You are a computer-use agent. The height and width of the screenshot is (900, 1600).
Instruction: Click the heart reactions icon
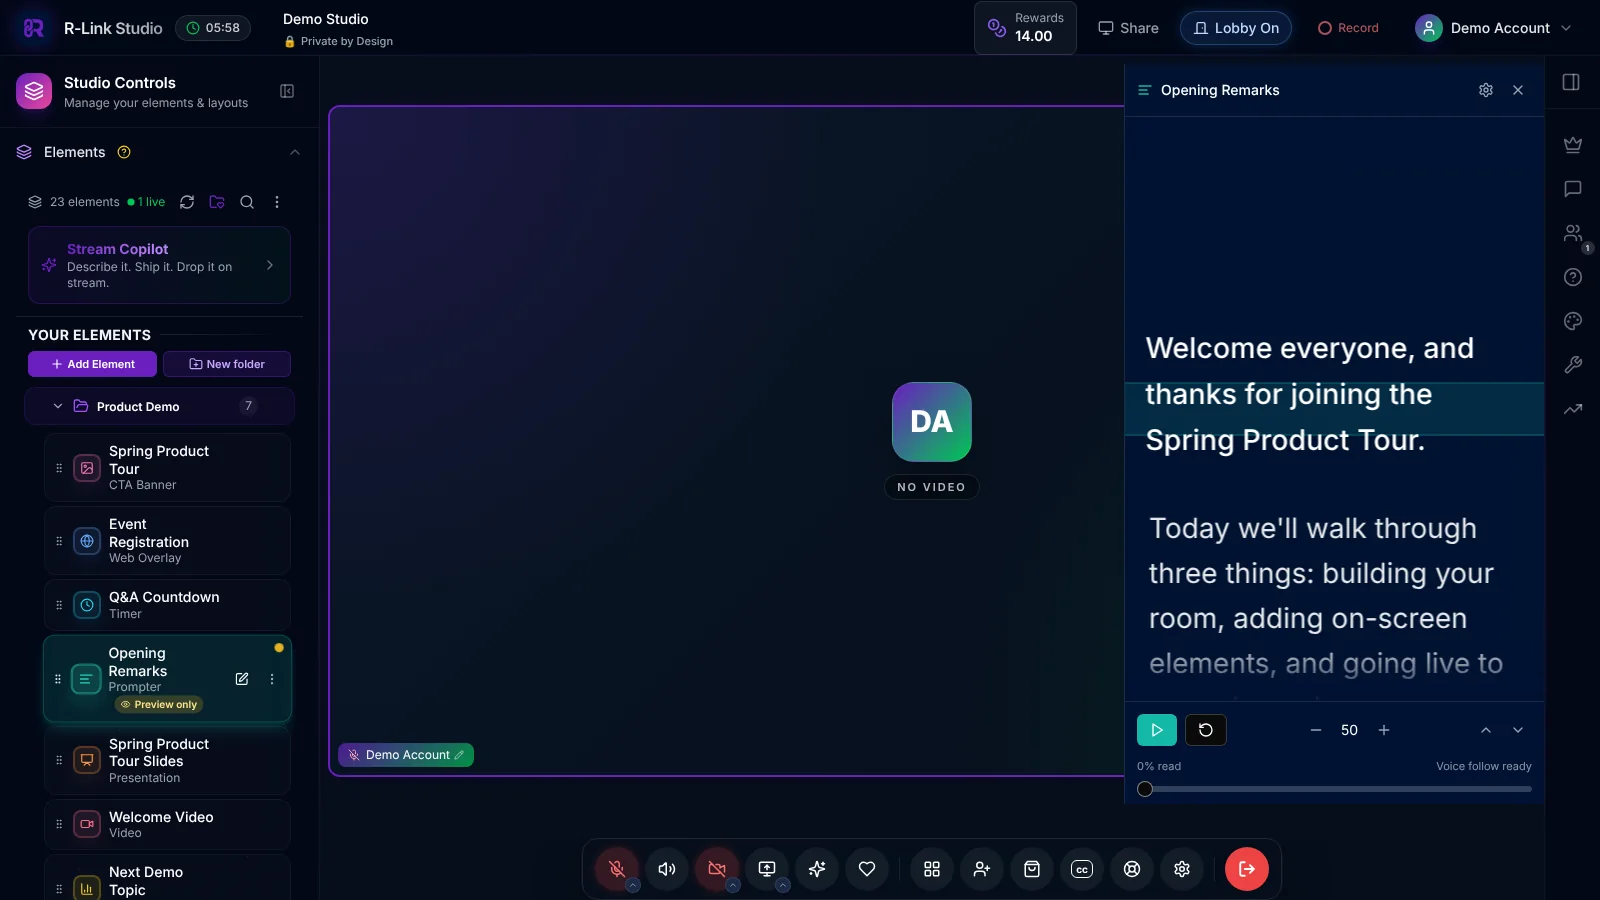click(x=867, y=869)
